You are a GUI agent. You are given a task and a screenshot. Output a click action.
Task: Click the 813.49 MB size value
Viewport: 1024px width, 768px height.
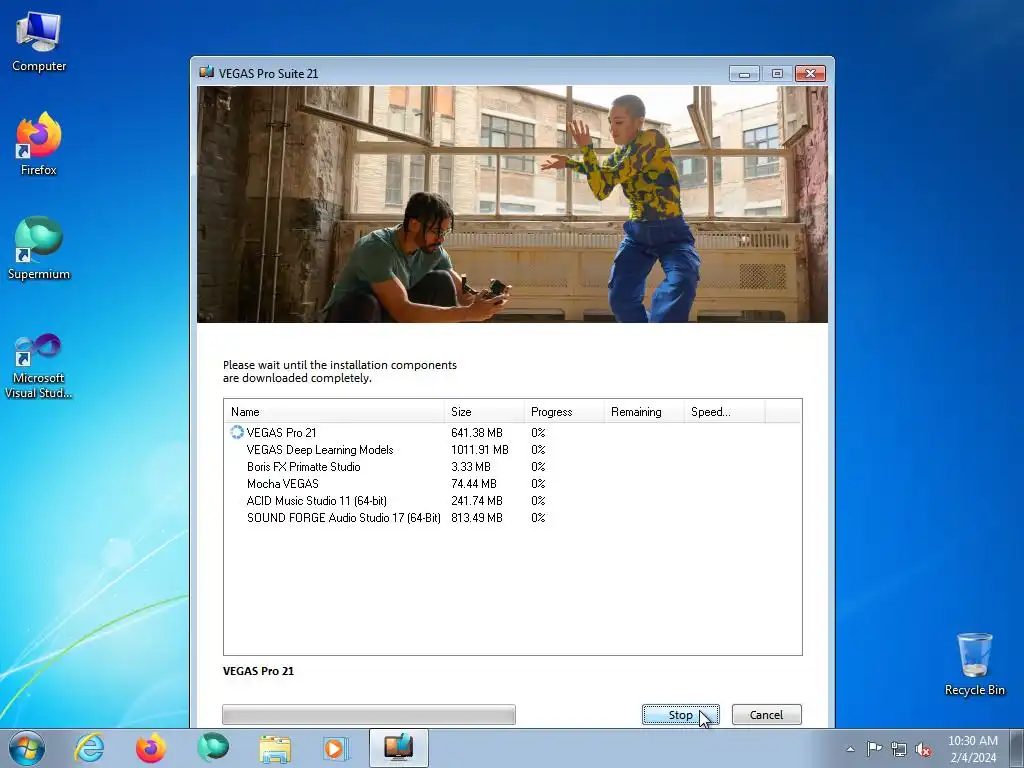tap(477, 517)
